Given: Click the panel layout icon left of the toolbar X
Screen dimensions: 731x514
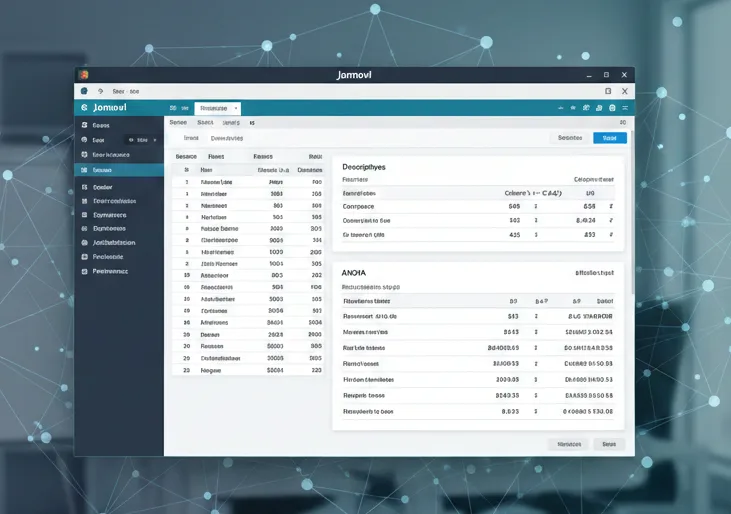Looking at the screenshot, I should click(608, 91).
